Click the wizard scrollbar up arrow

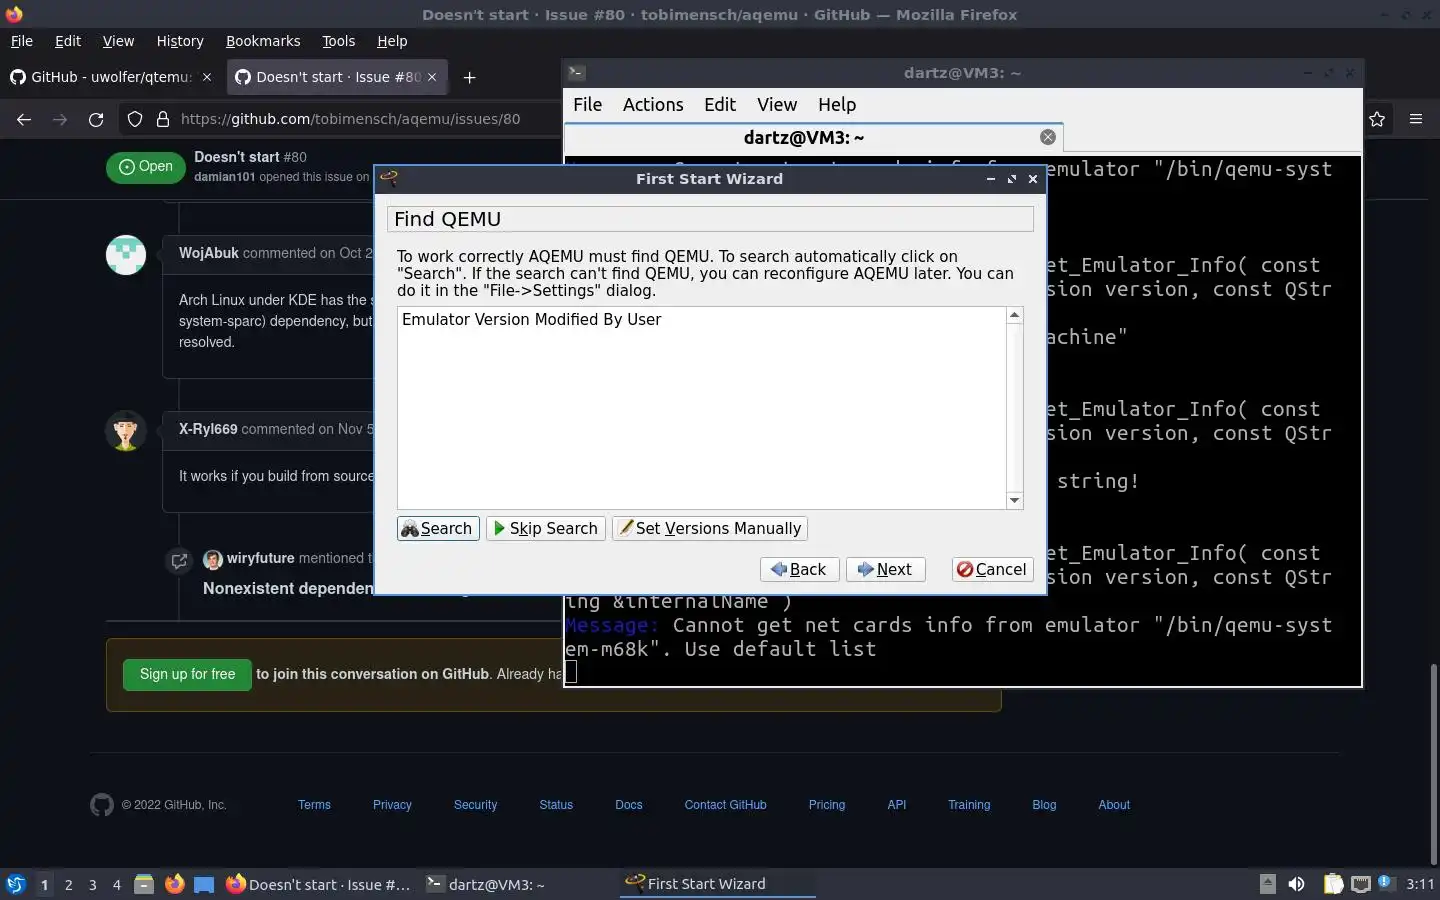coord(1015,315)
